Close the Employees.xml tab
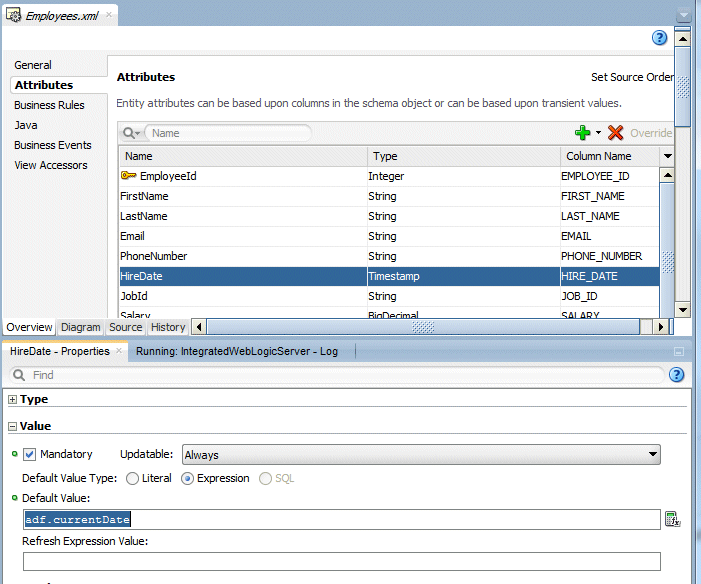The height and width of the screenshot is (584, 701). 109,15
